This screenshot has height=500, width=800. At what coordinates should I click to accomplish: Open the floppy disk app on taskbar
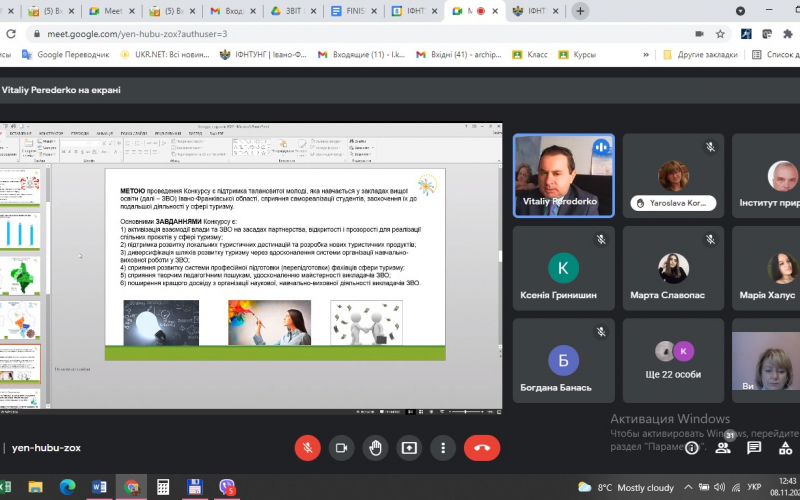tap(195, 487)
